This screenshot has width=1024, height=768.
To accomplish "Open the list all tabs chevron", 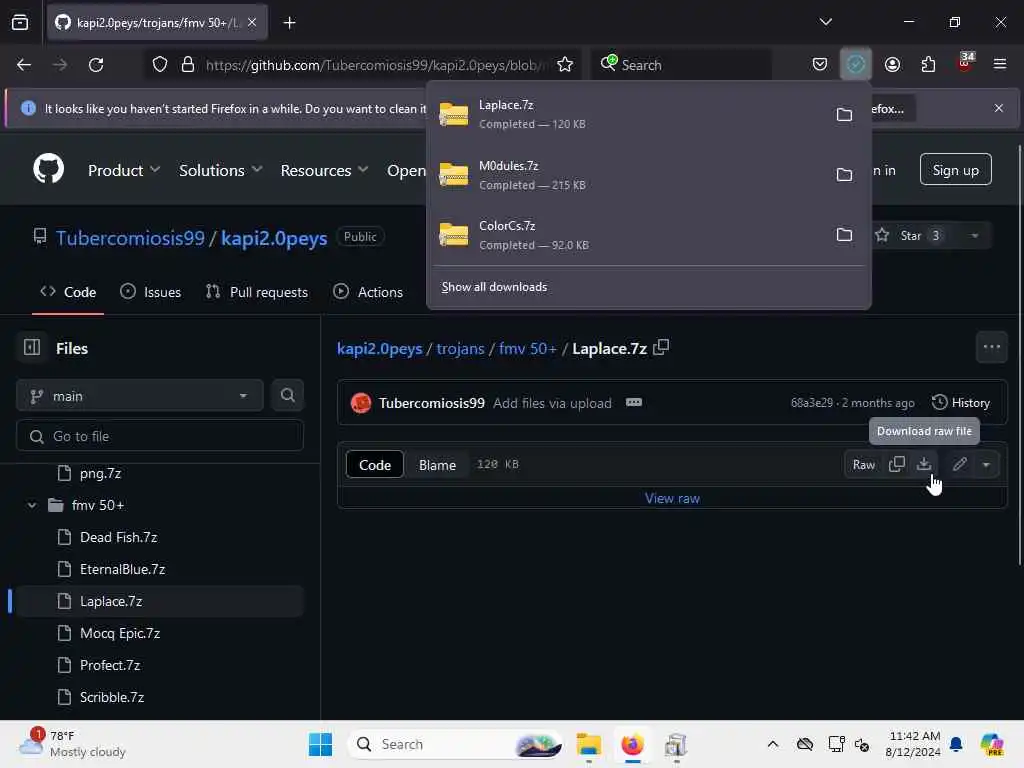I will click(825, 22).
